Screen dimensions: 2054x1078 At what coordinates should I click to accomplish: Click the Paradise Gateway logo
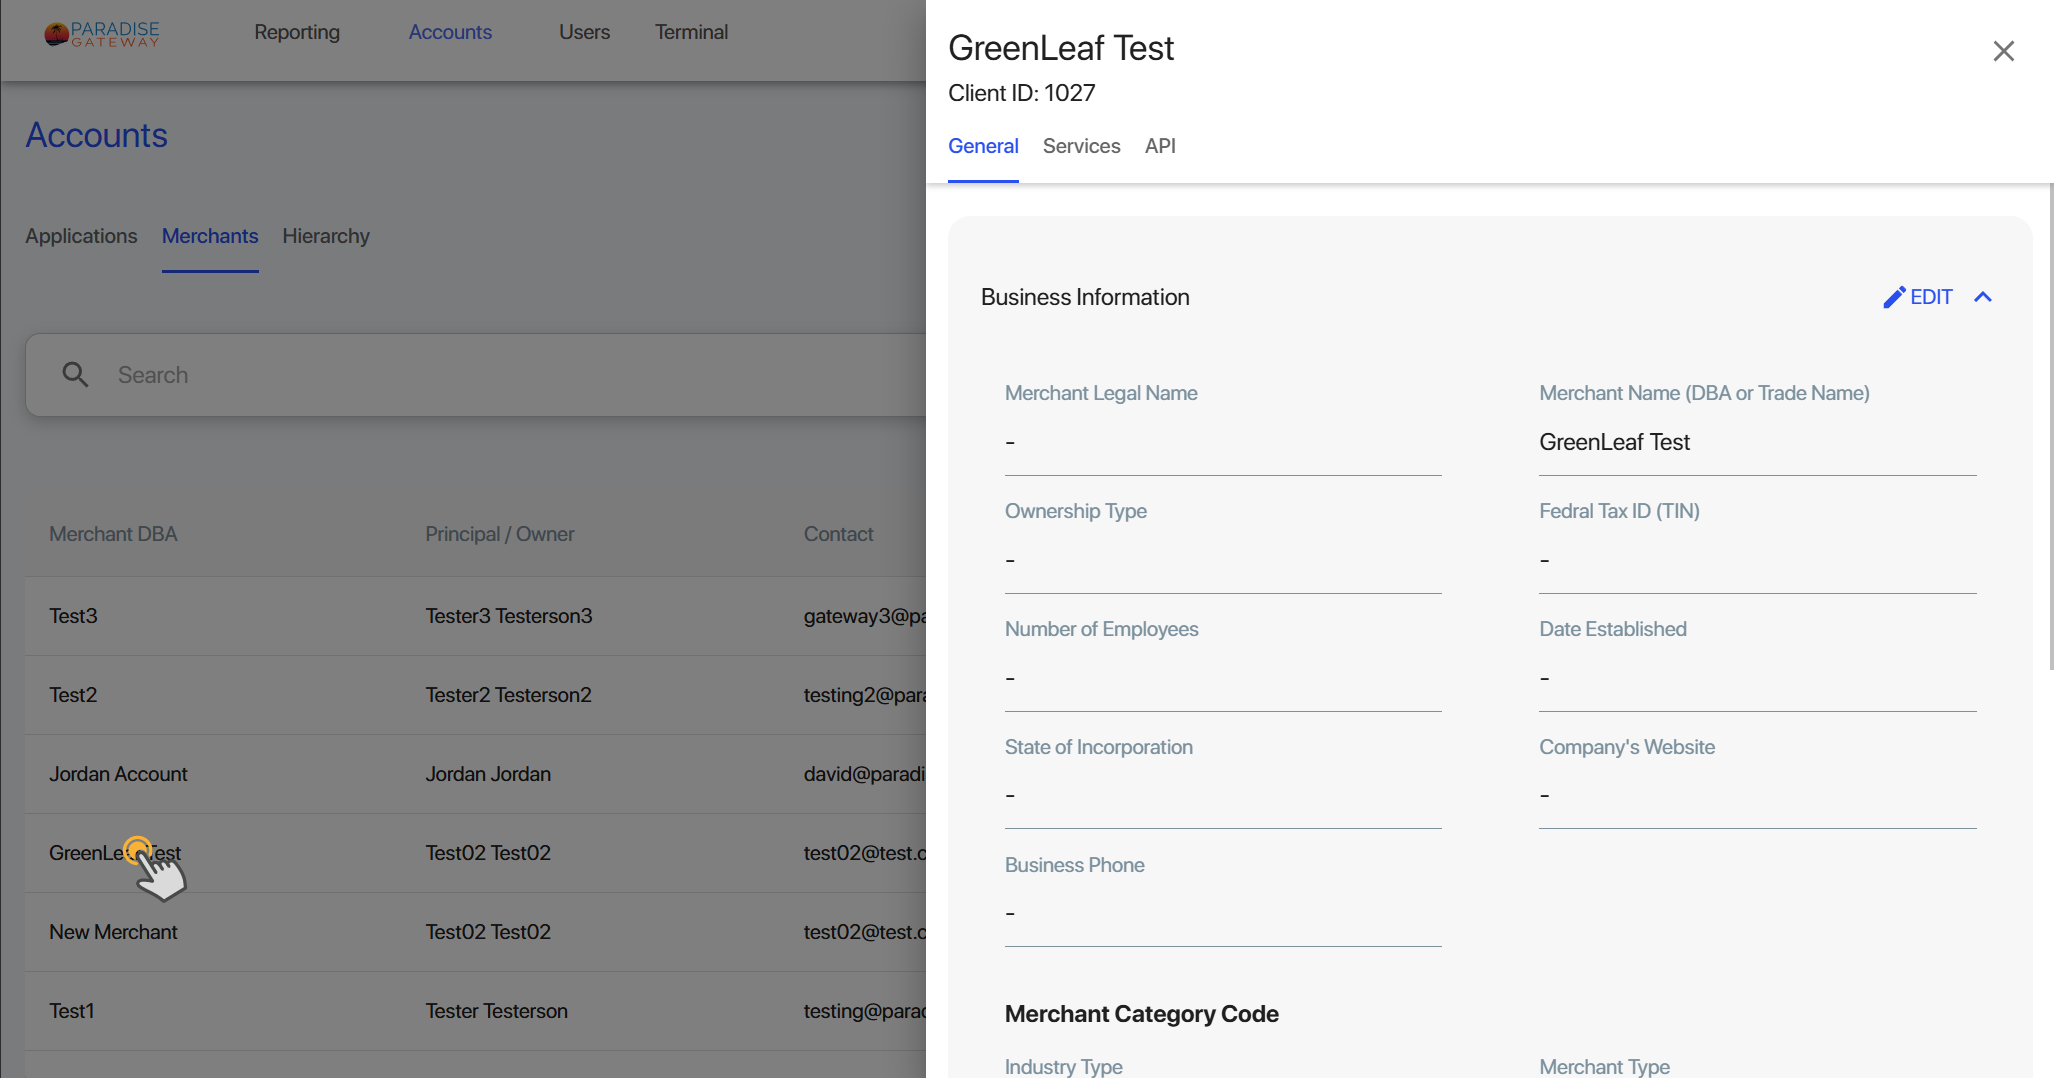coord(102,33)
